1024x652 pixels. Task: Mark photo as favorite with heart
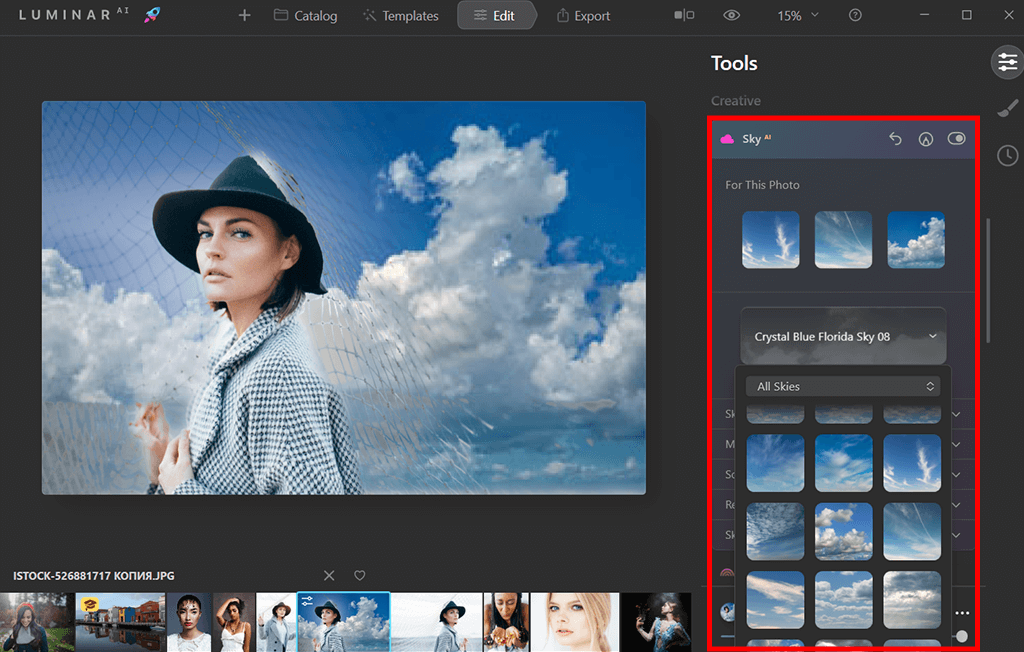[359, 575]
